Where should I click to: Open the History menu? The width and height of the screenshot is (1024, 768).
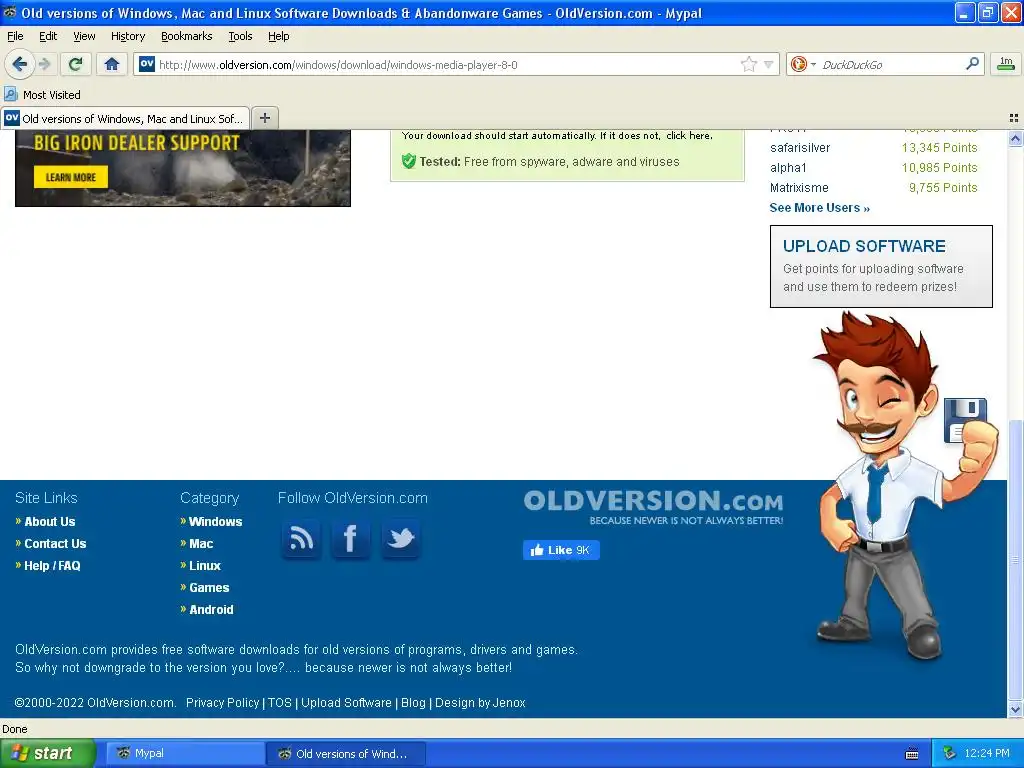coord(128,36)
